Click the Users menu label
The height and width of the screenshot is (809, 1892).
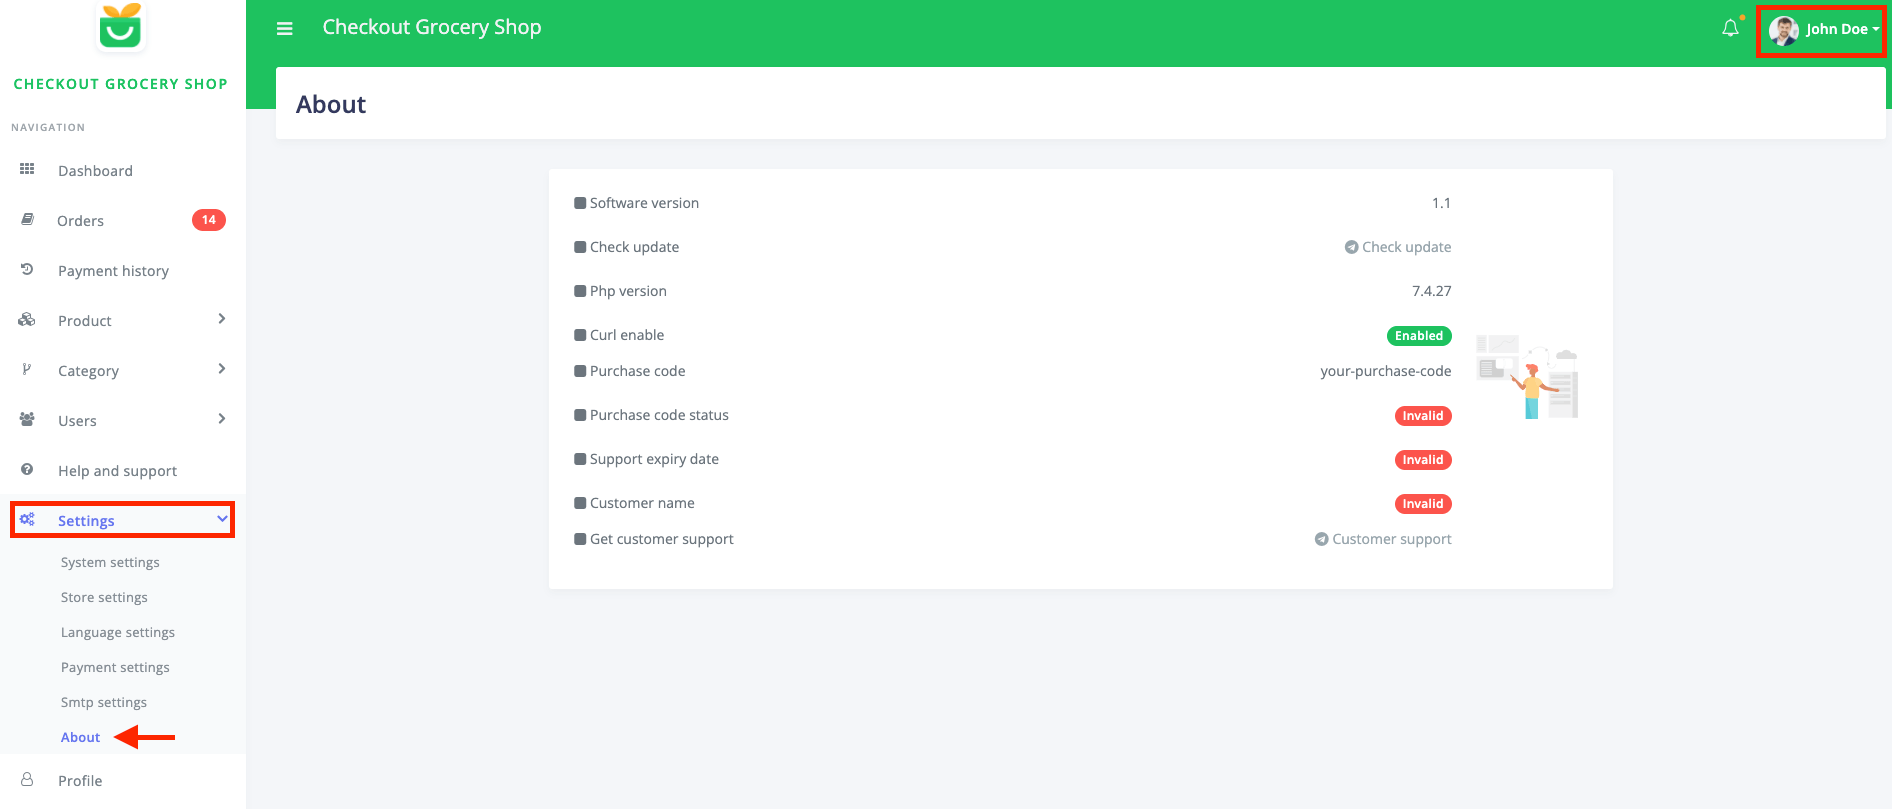[x=77, y=421]
